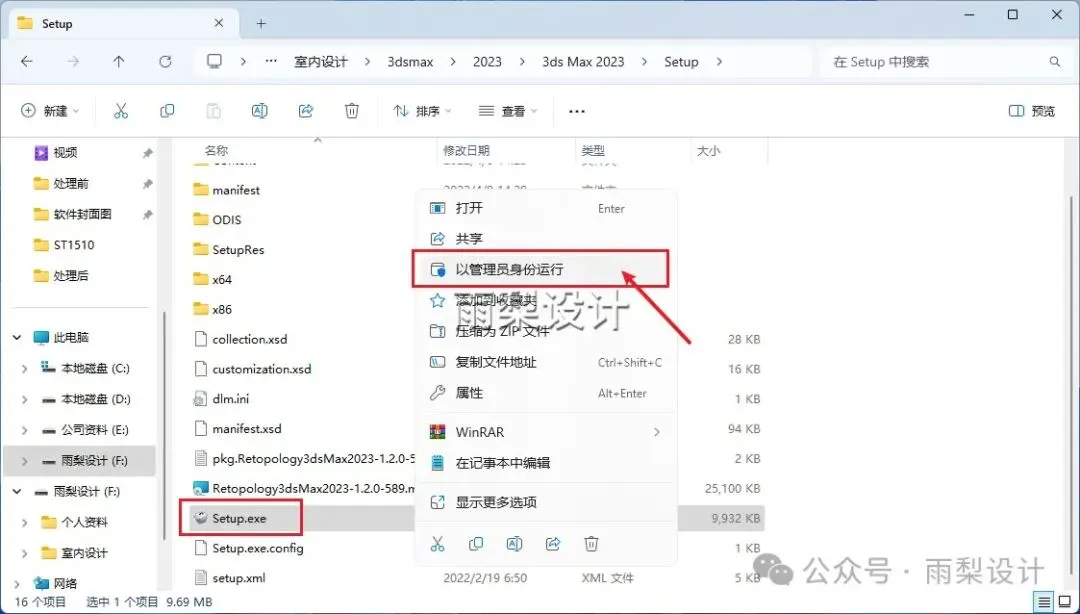Click the share icon at the context menu bottom
The height and width of the screenshot is (614, 1080).
click(x=553, y=544)
